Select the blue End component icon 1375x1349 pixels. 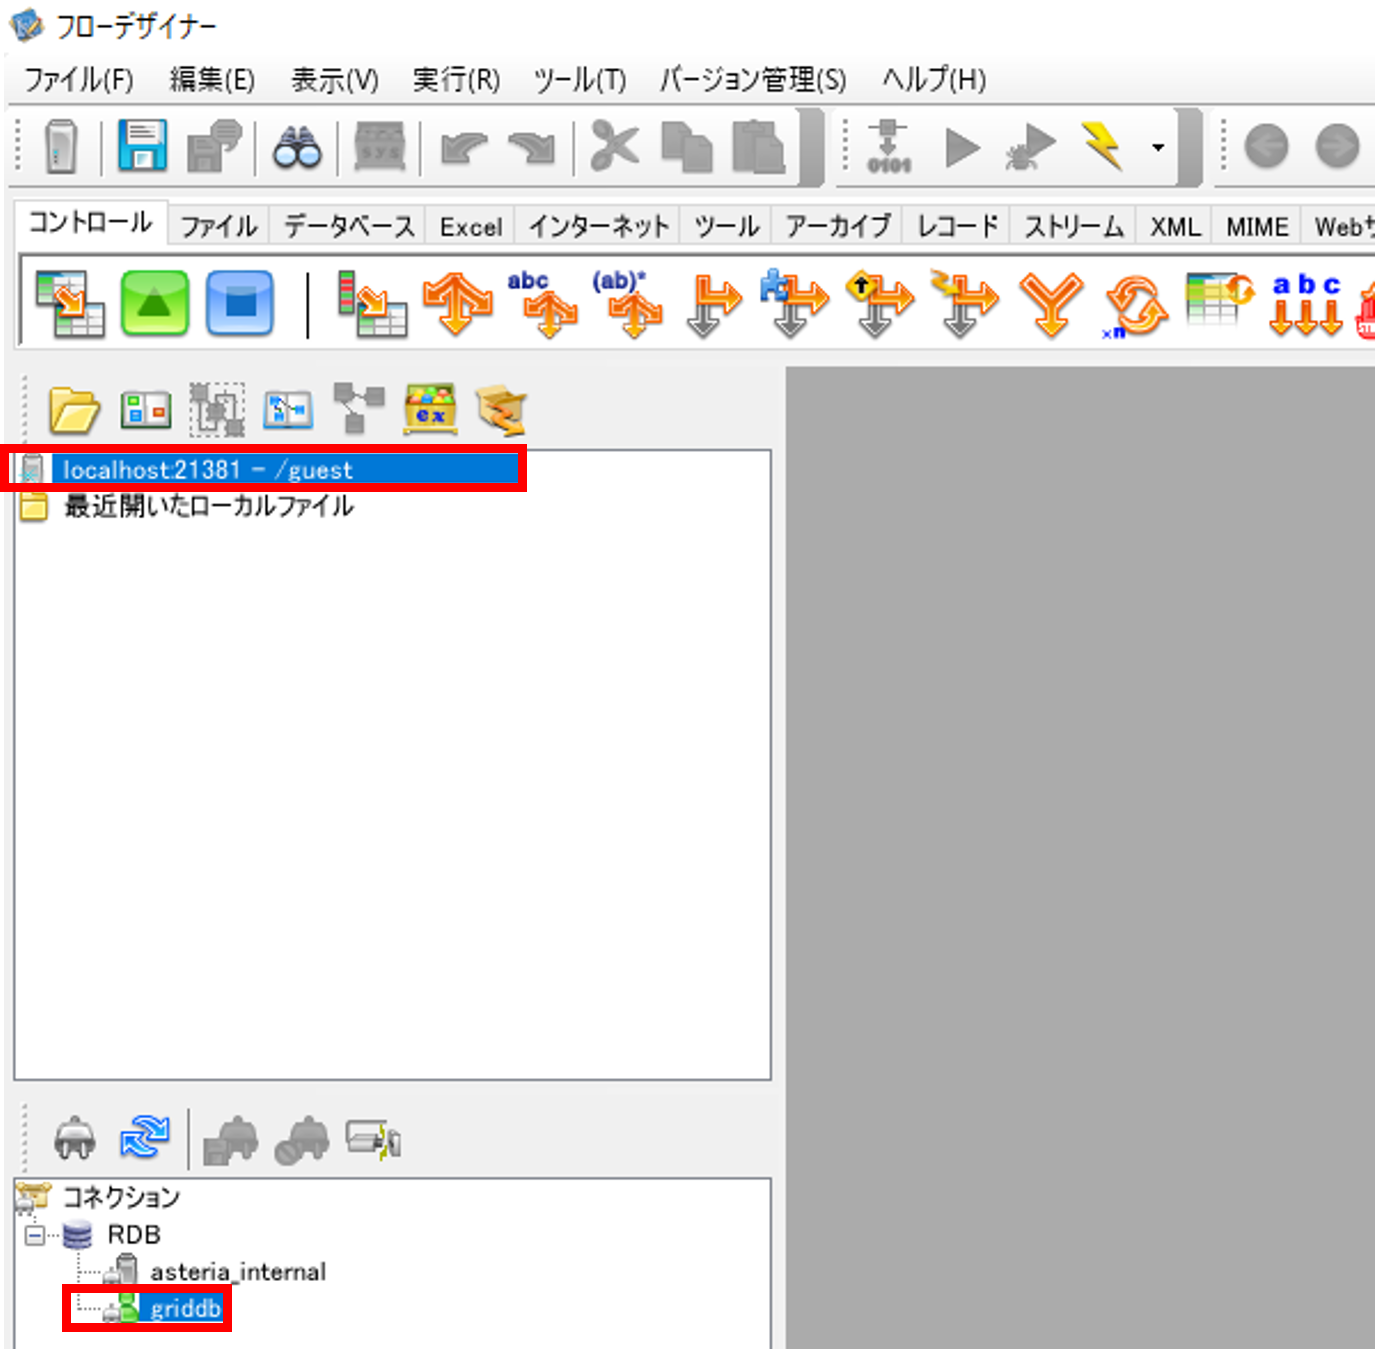pyautogui.click(x=239, y=303)
